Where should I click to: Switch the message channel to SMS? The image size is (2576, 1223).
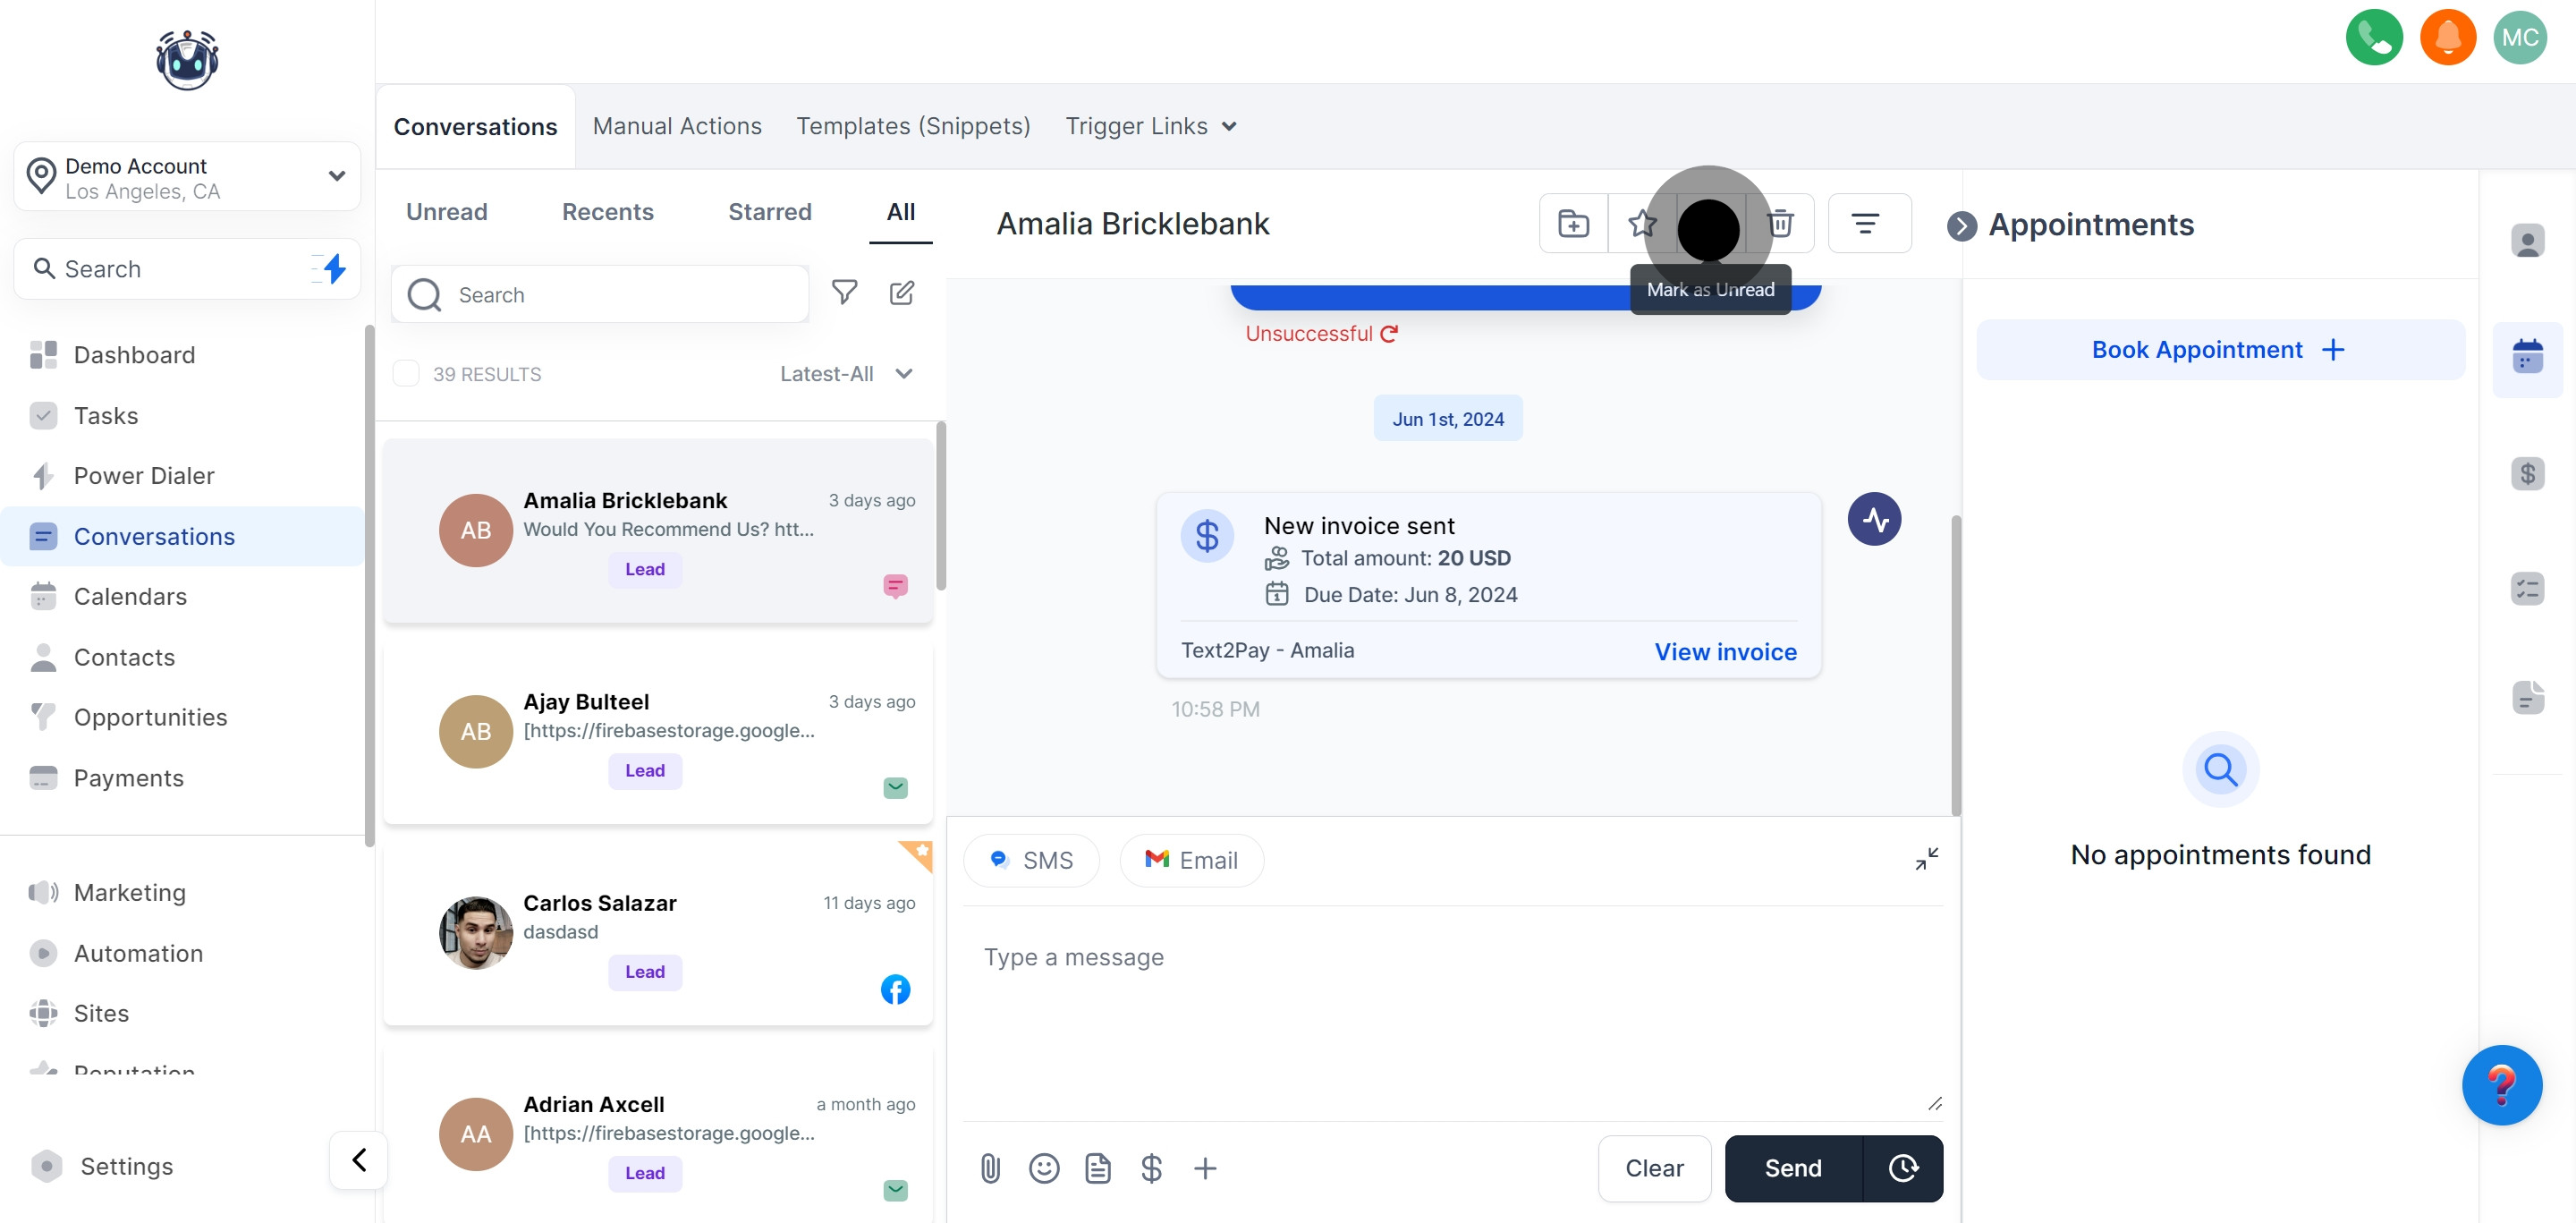pyautogui.click(x=1031, y=860)
